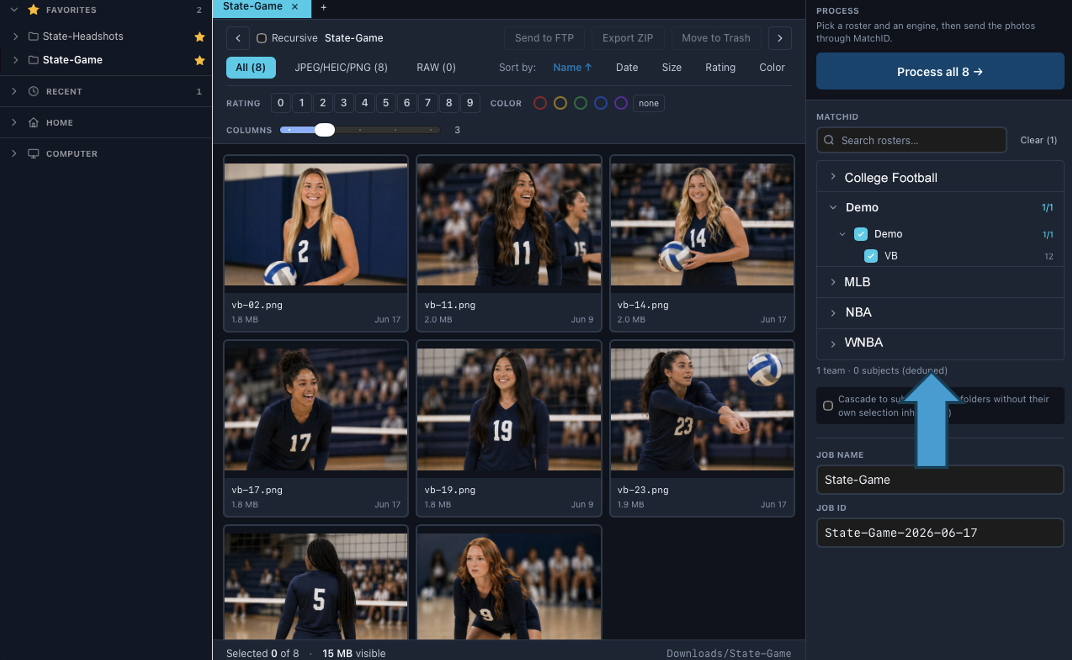Select the vb-17.png thumbnail
Image resolution: width=1072 pixels, height=660 pixels.
(316, 410)
